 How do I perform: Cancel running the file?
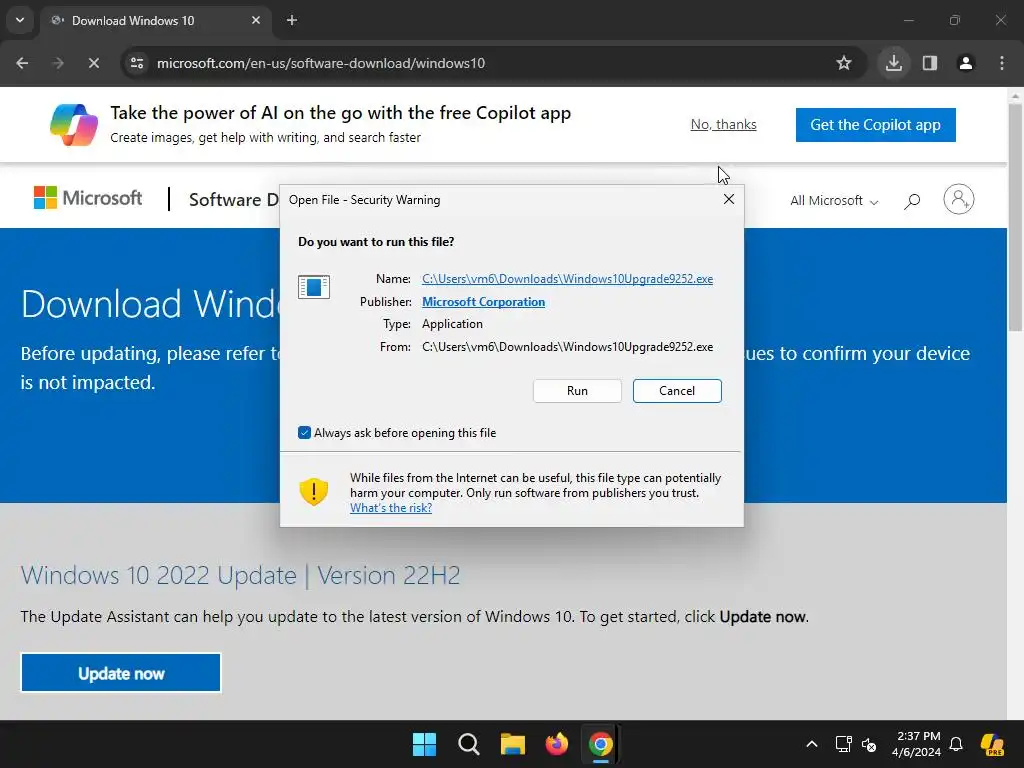coord(677,391)
